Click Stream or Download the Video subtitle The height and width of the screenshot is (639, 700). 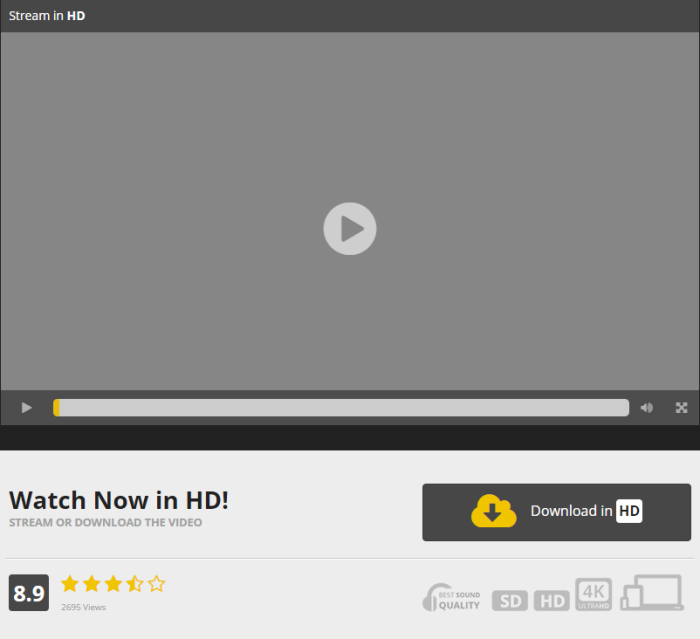[105, 522]
